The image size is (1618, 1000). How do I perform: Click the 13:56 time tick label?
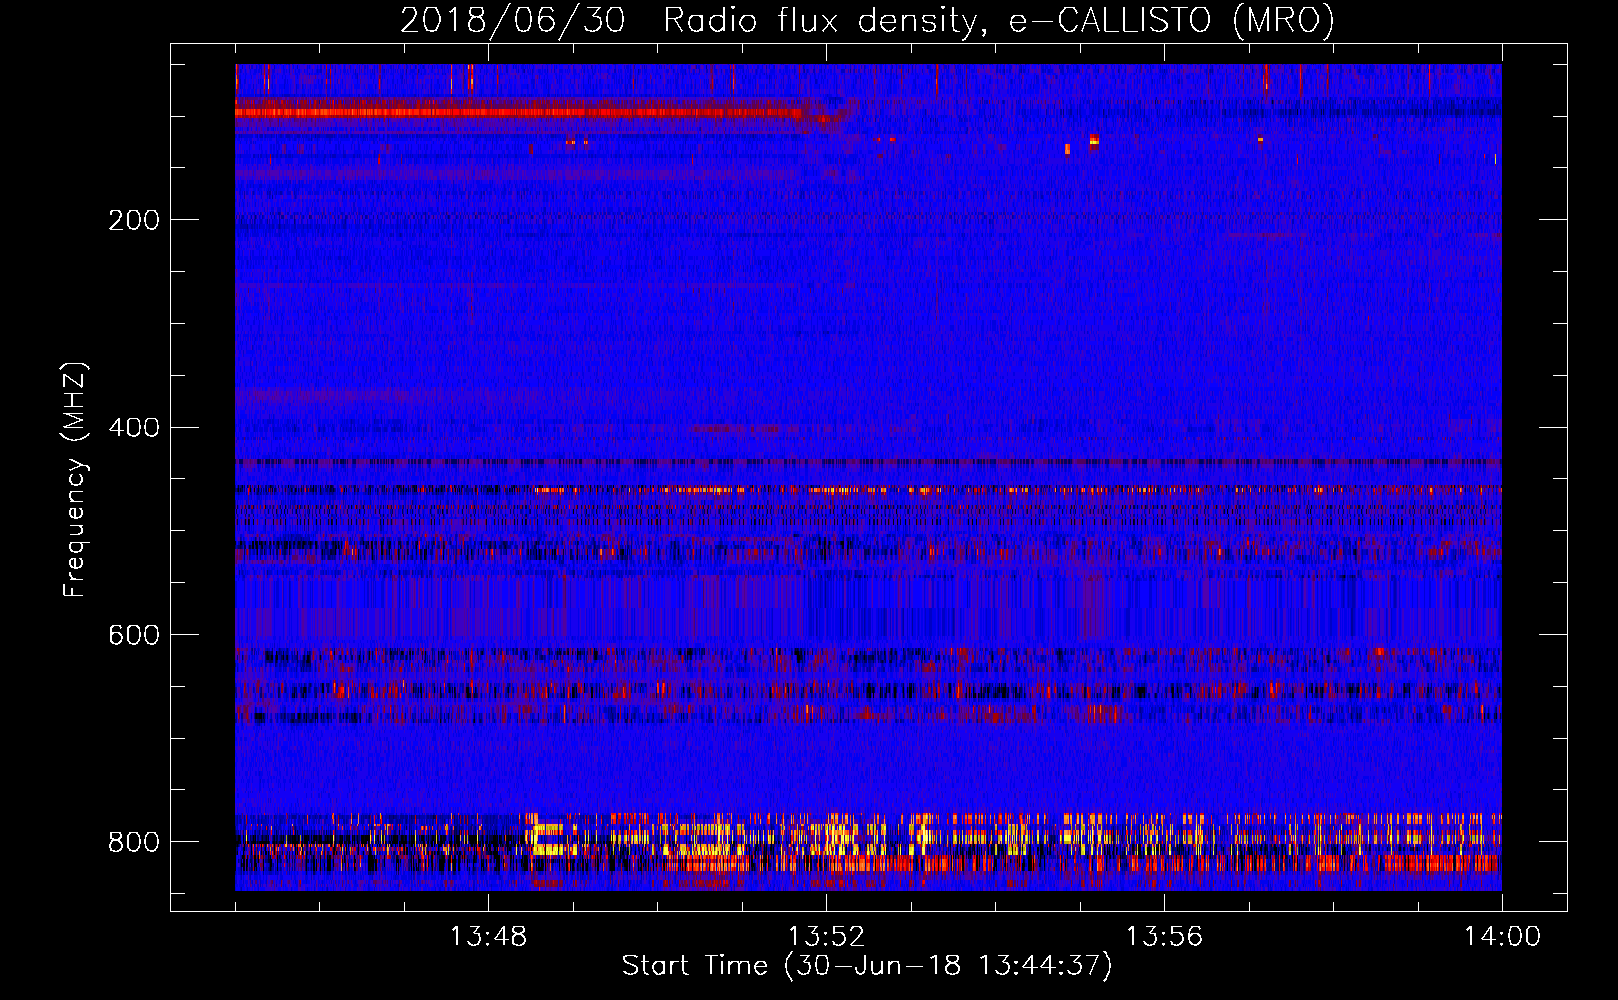(1164, 937)
